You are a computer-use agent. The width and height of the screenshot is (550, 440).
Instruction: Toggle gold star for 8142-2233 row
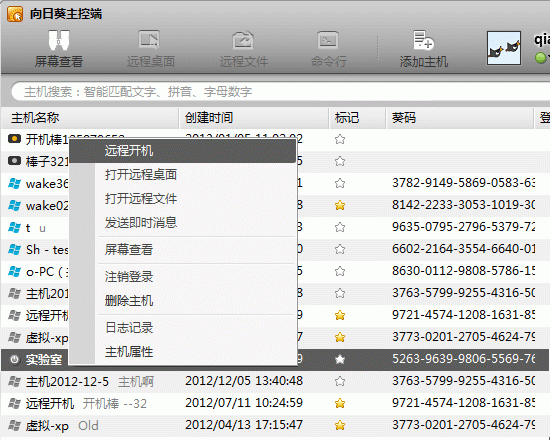[x=340, y=205]
